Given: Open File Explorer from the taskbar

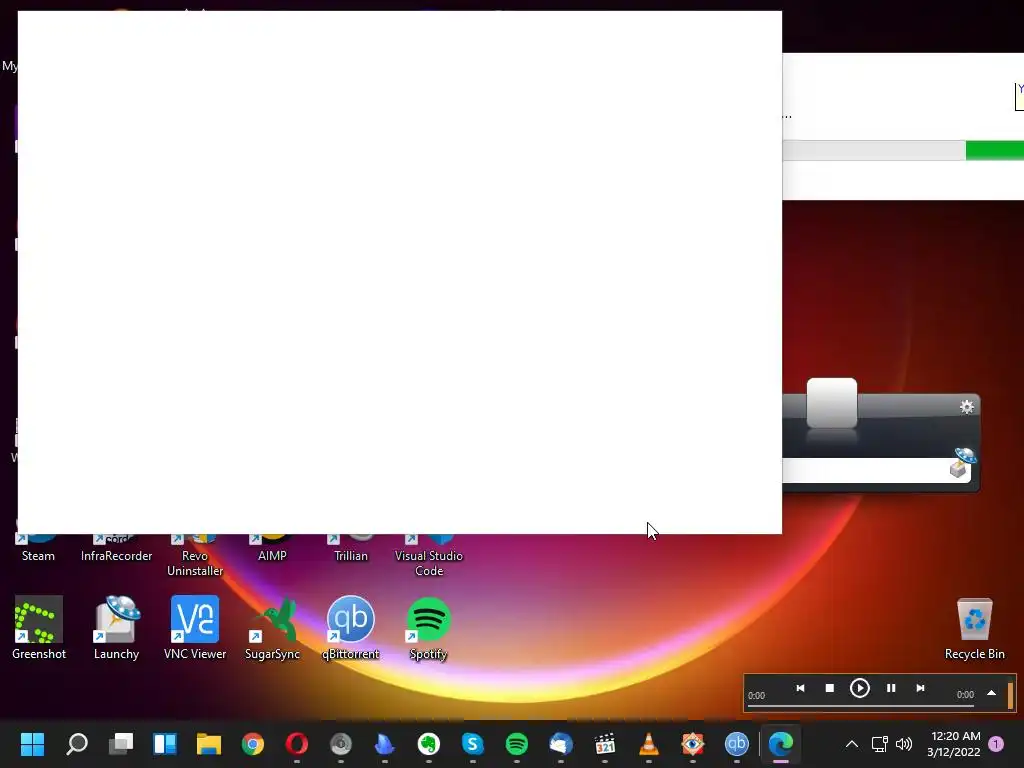Looking at the screenshot, I should point(209,743).
